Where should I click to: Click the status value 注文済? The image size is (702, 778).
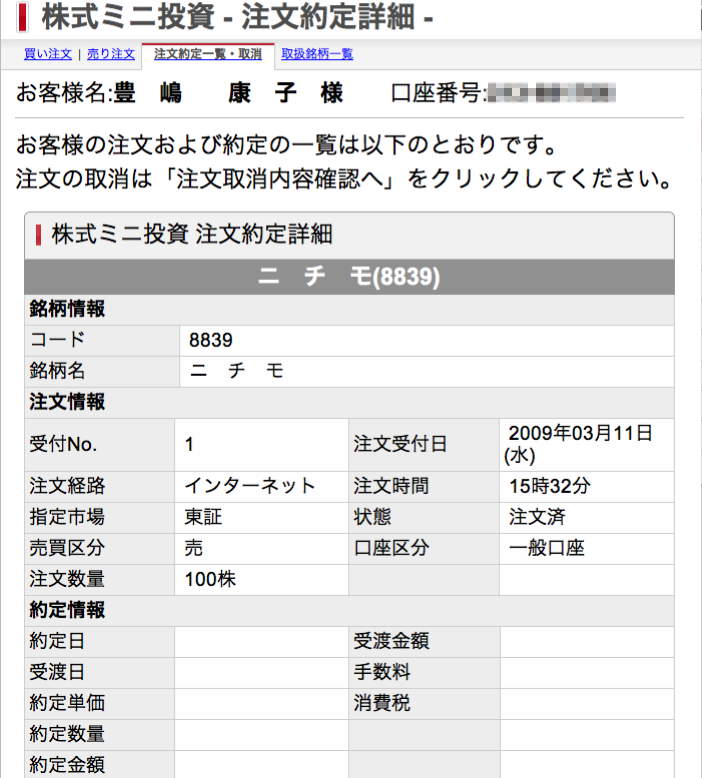click(537, 517)
